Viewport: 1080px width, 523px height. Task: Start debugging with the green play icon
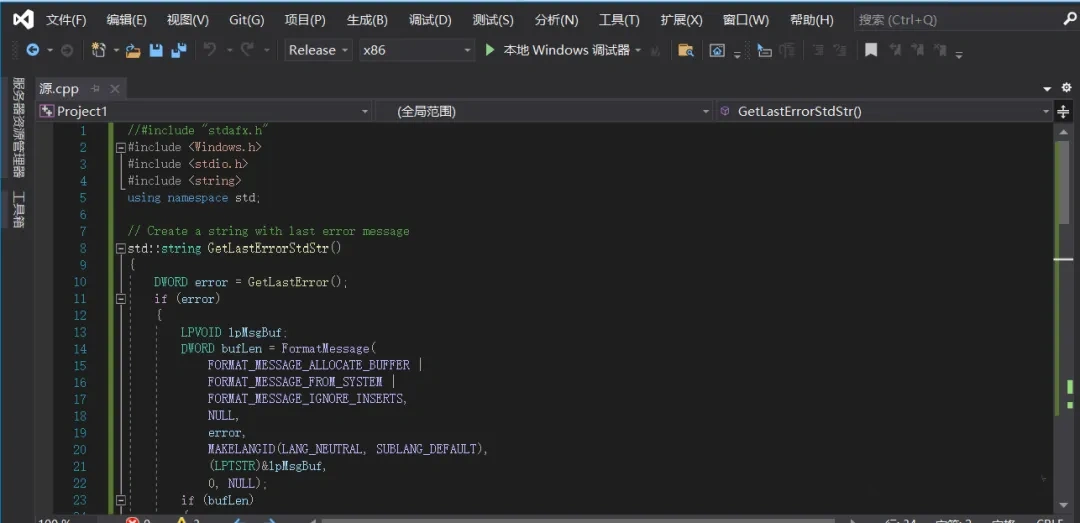tap(490, 50)
